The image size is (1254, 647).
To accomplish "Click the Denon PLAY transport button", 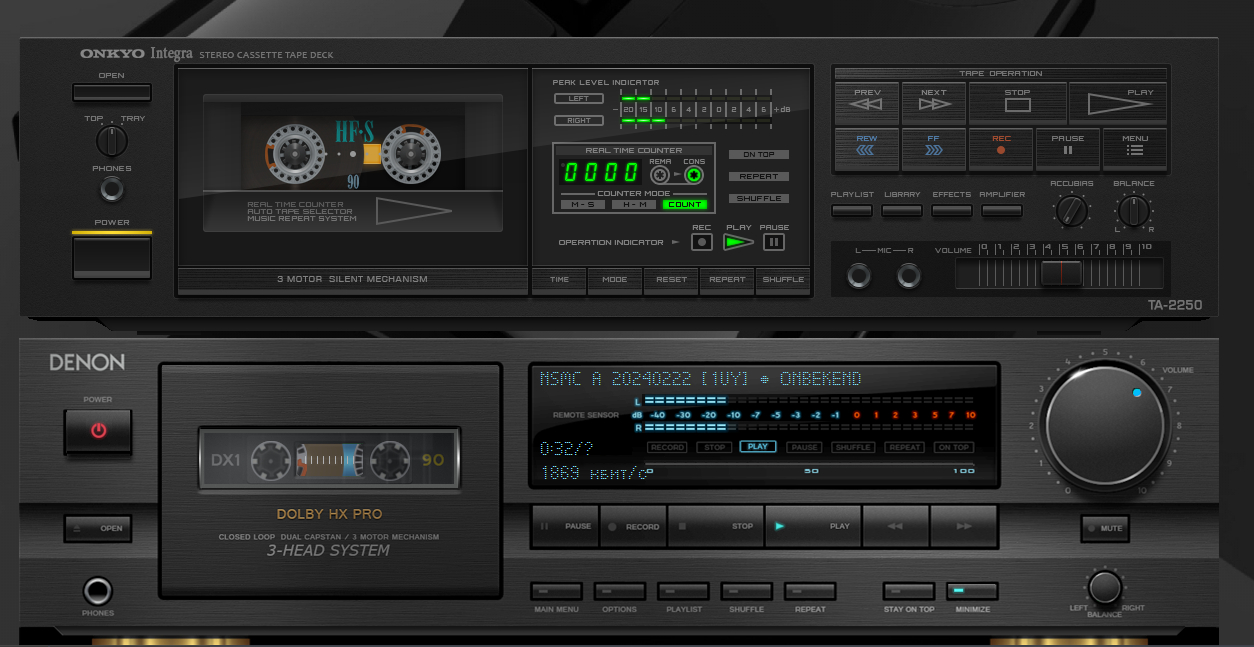I will (x=813, y=526).
